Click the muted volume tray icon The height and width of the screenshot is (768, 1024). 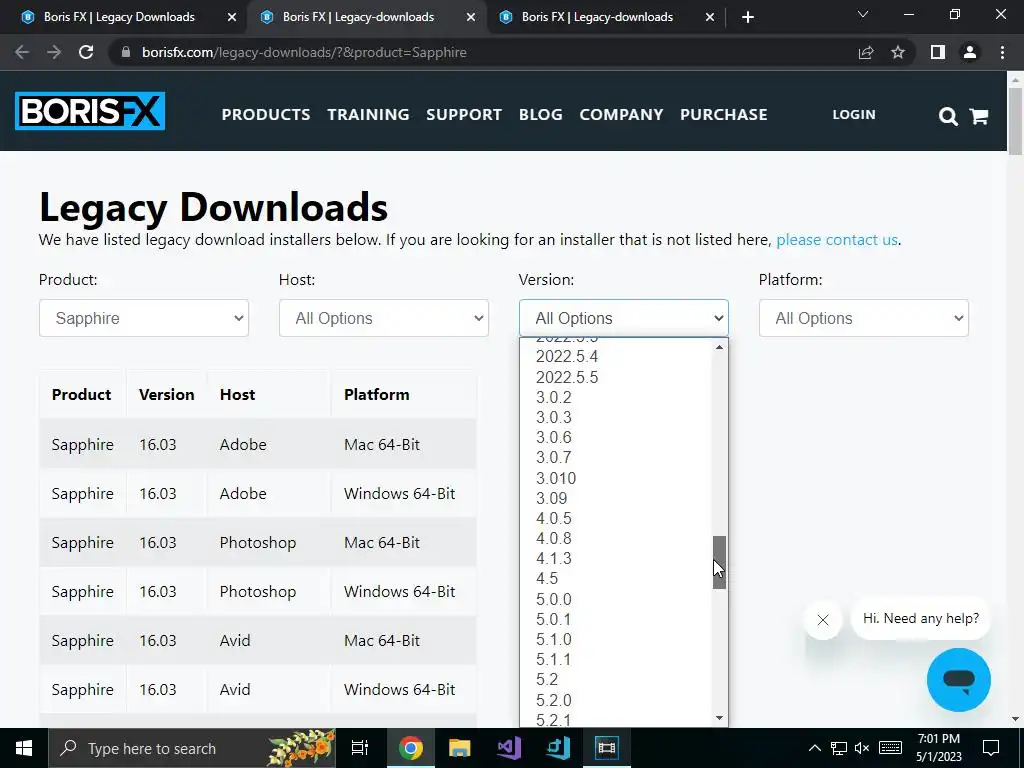pos(862,748)
